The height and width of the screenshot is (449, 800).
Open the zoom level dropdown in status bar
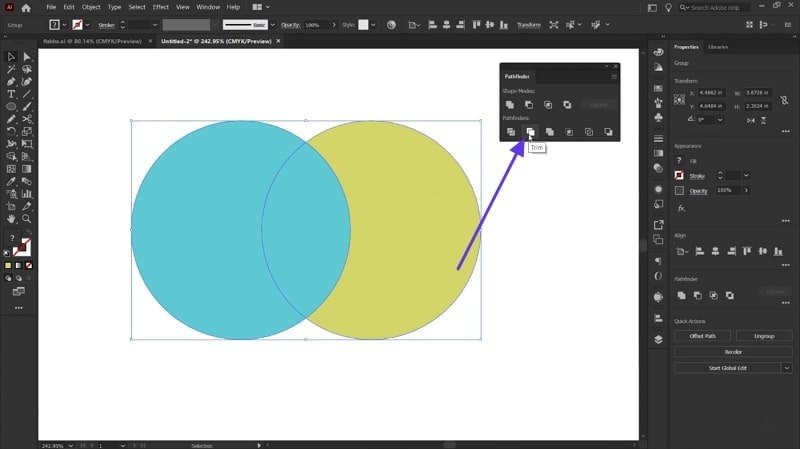70,445
